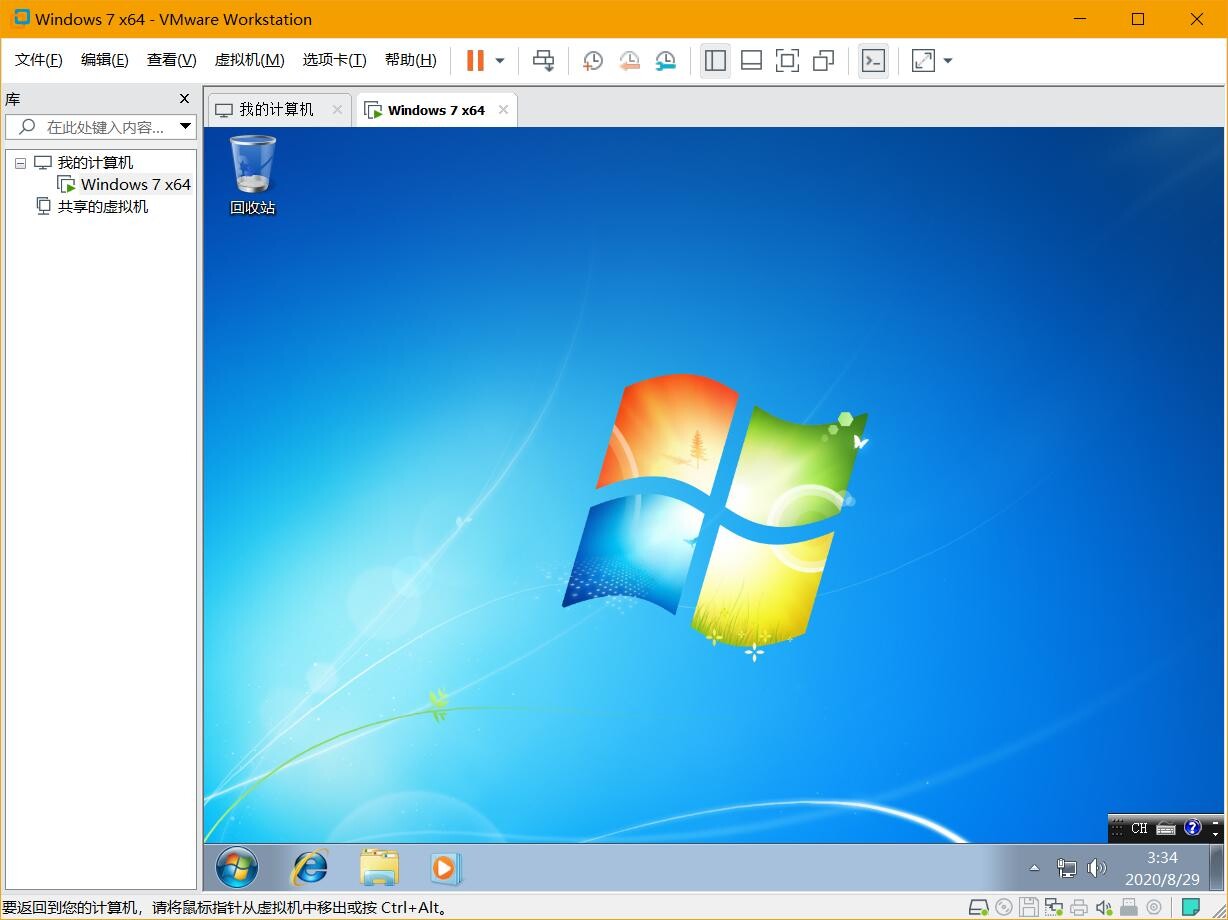Open the library search filter dropdown
This screenshot has width=1228, height=920.
tap(185, 127)
